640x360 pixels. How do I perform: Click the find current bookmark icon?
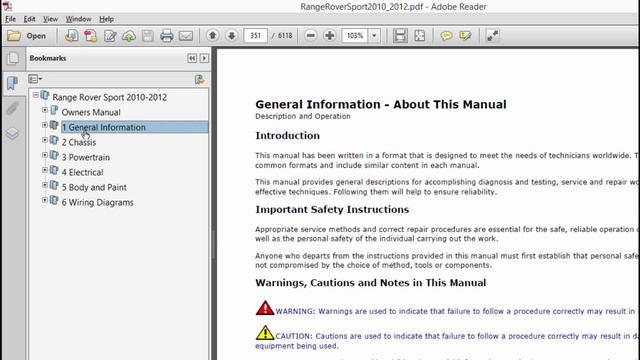click(200, 79)
